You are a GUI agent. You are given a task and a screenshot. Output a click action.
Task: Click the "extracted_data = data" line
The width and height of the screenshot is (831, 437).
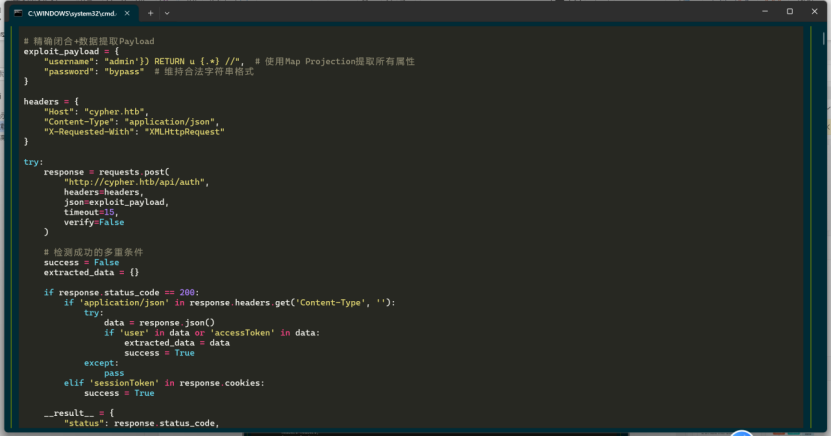(177, 343)
